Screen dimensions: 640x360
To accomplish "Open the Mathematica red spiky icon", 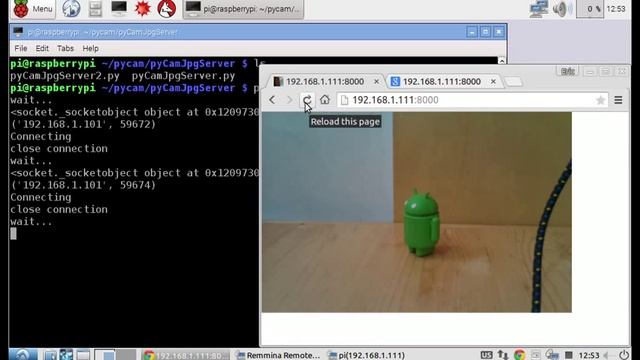I will point(142,9).
